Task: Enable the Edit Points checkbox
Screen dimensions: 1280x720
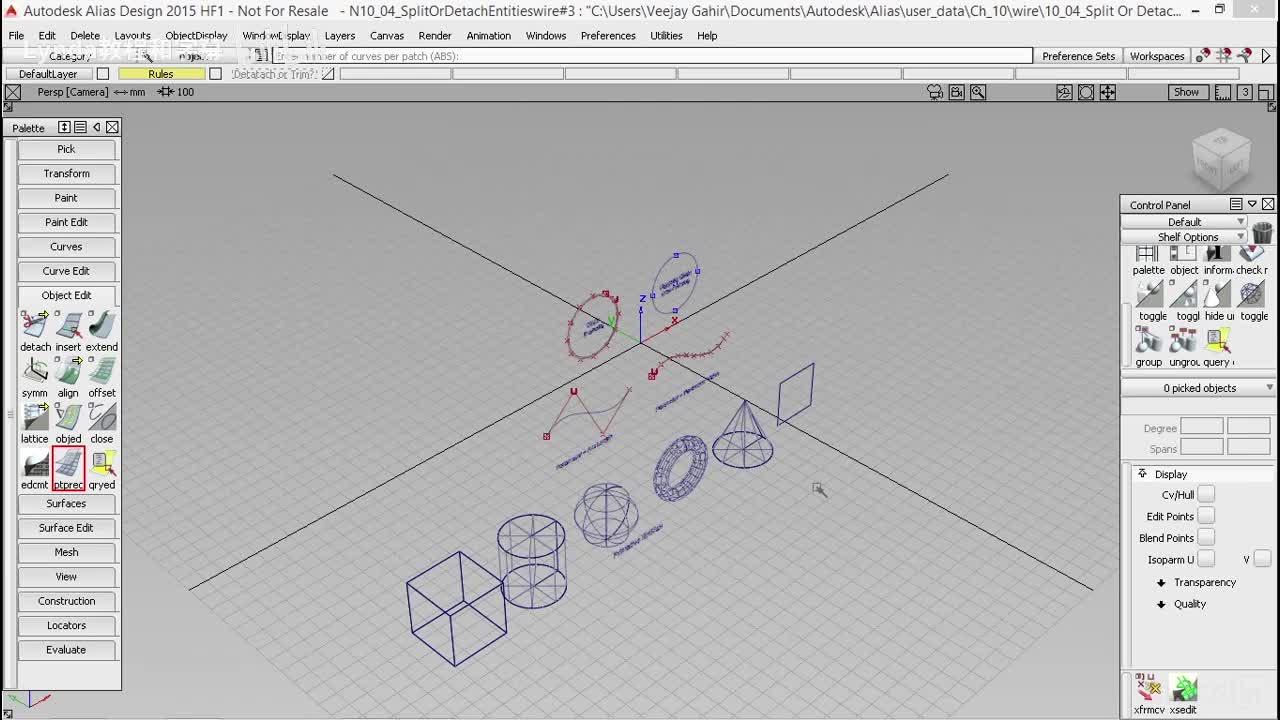Action: click(x=1206, y=516)
